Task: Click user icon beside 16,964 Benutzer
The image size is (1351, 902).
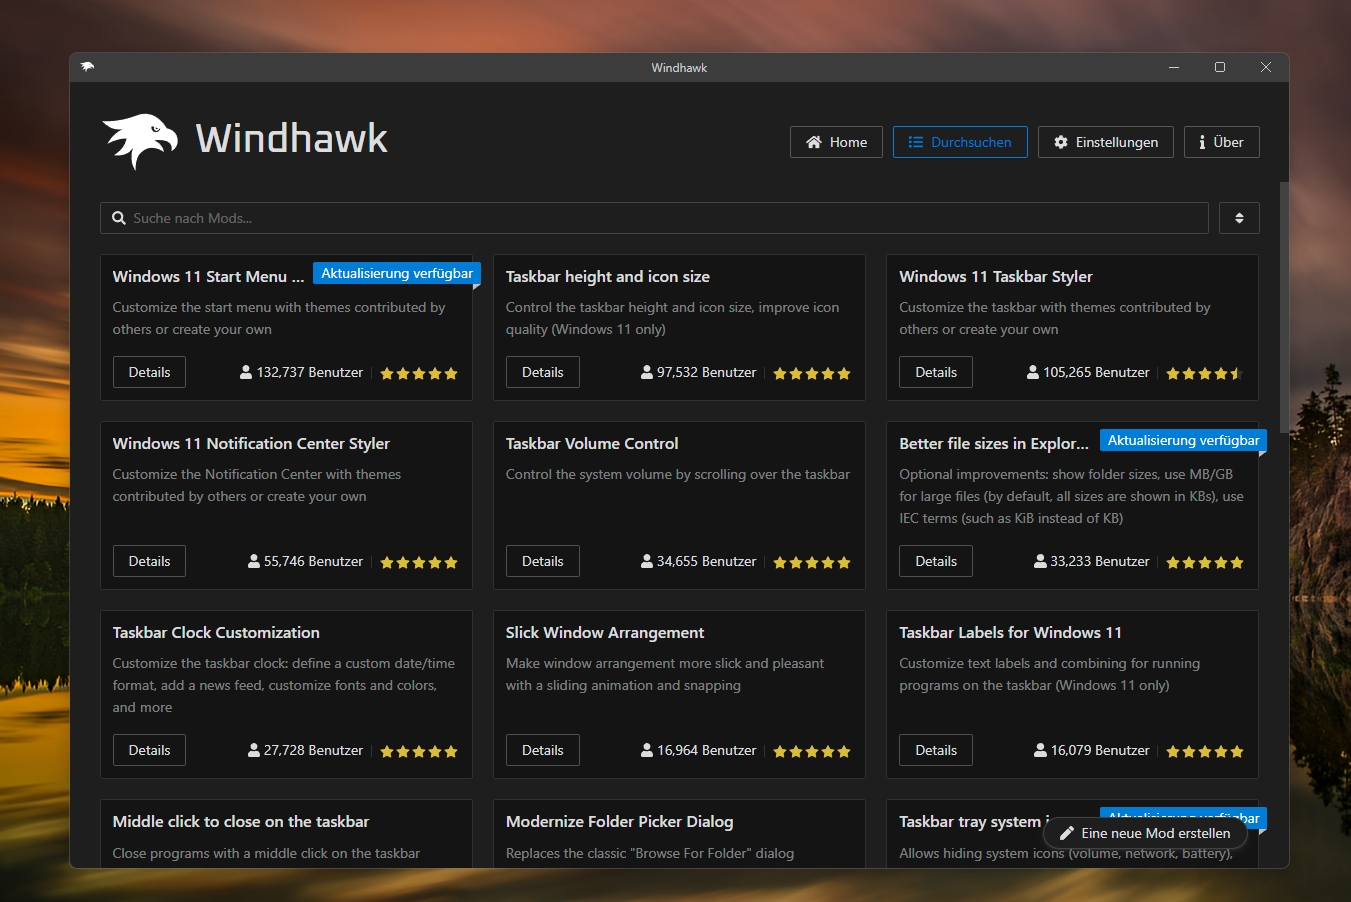Action: click(x=647, y=751)
